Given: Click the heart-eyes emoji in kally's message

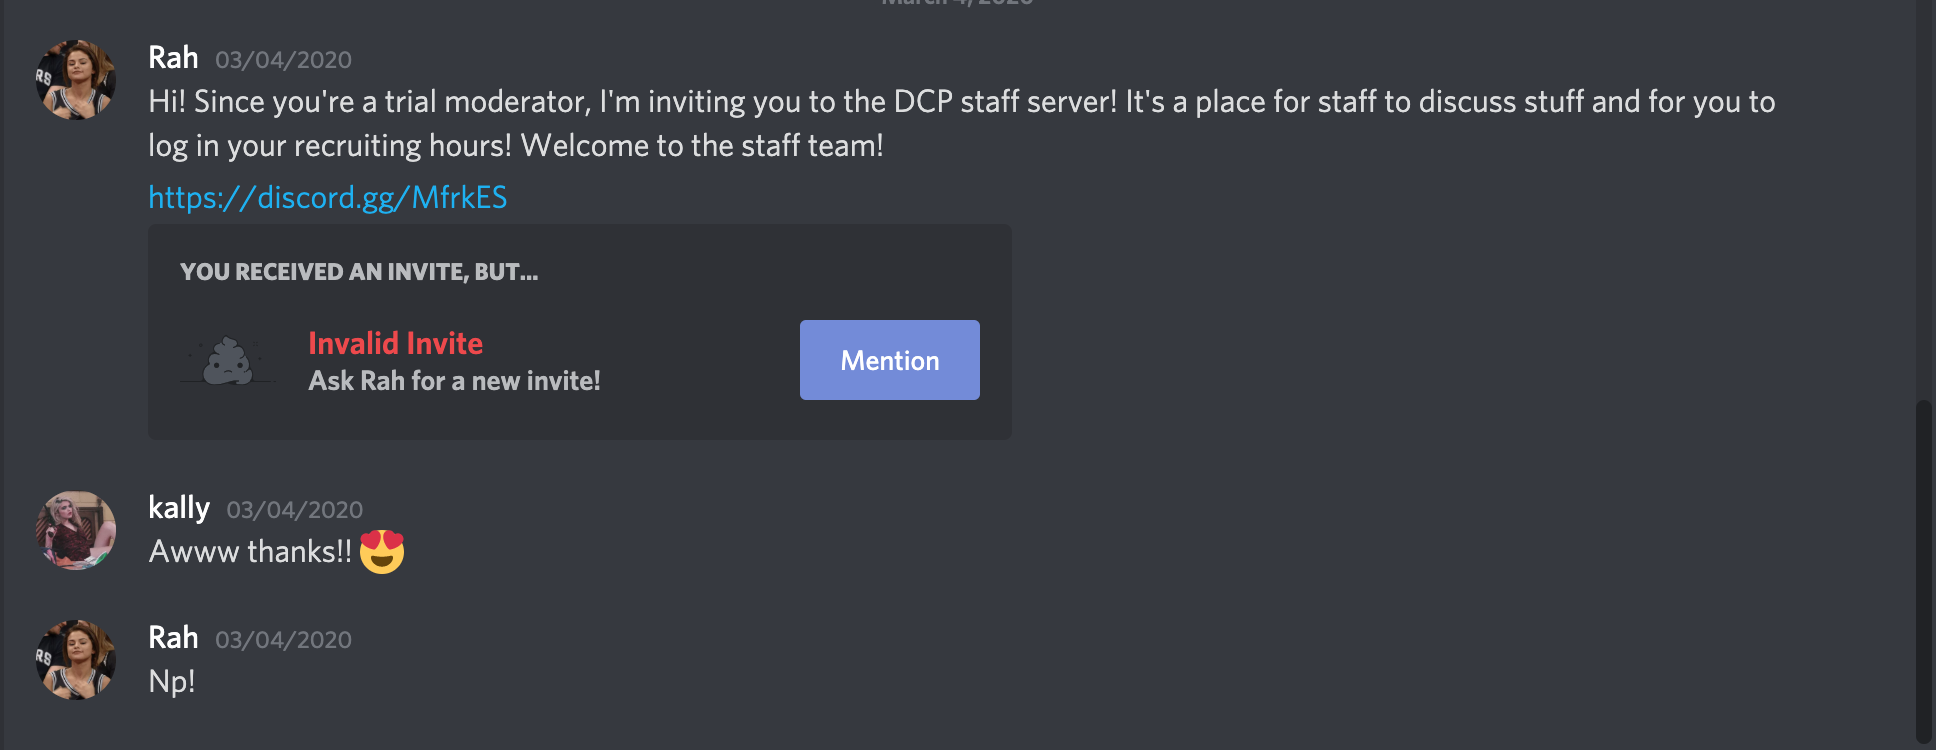Looking at the screenshot, I should 382,551.
